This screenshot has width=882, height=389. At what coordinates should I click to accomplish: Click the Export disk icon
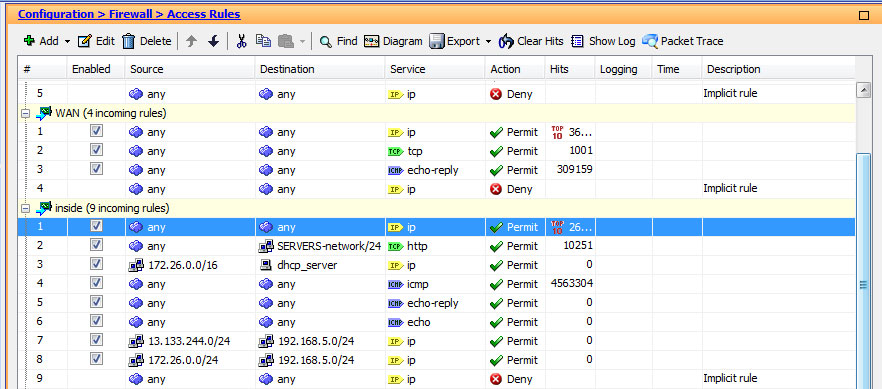point(437,41)
